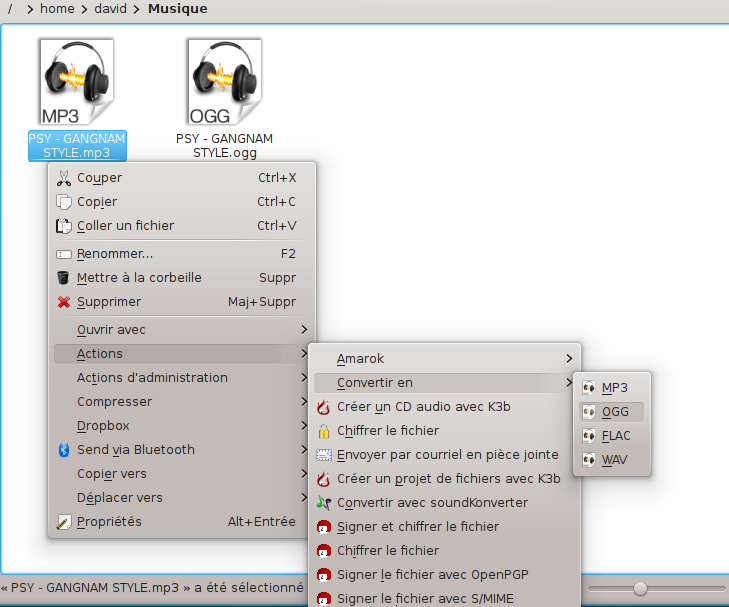Click the properties icon beside Propriétés
This screenshot has width=729, height=607.
(64, 522)
